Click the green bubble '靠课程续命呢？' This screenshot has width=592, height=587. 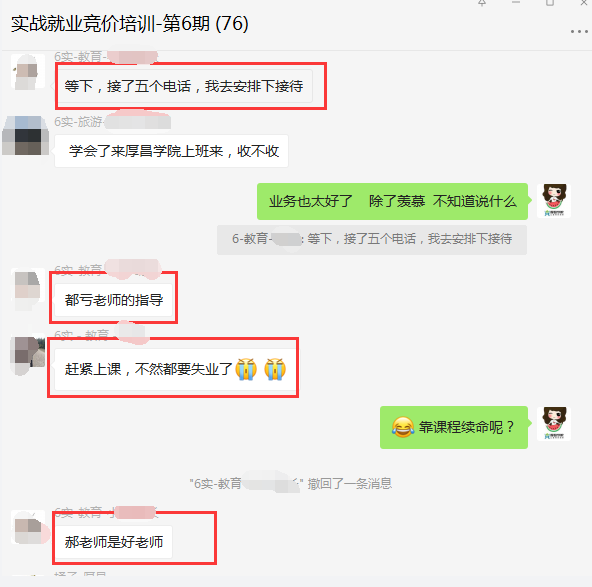point(454,427)
